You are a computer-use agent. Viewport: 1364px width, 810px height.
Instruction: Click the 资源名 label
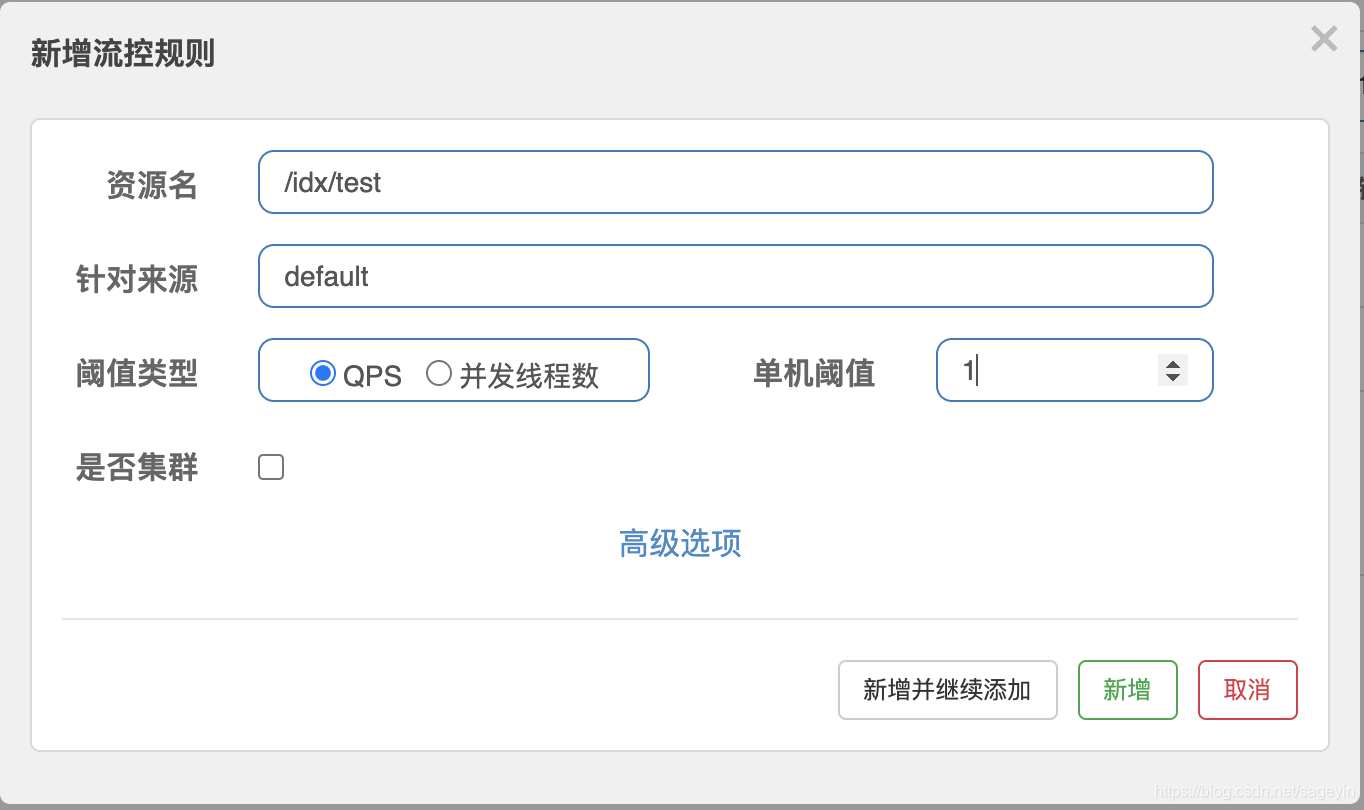pyautogui.click(x=152, y=185)
